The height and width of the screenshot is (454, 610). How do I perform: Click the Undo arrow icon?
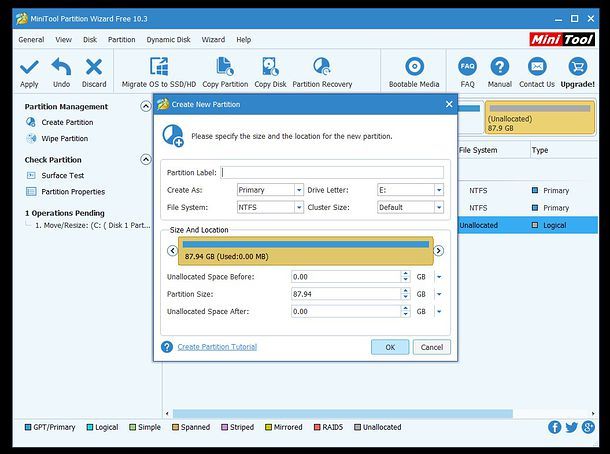click(61, 67)
